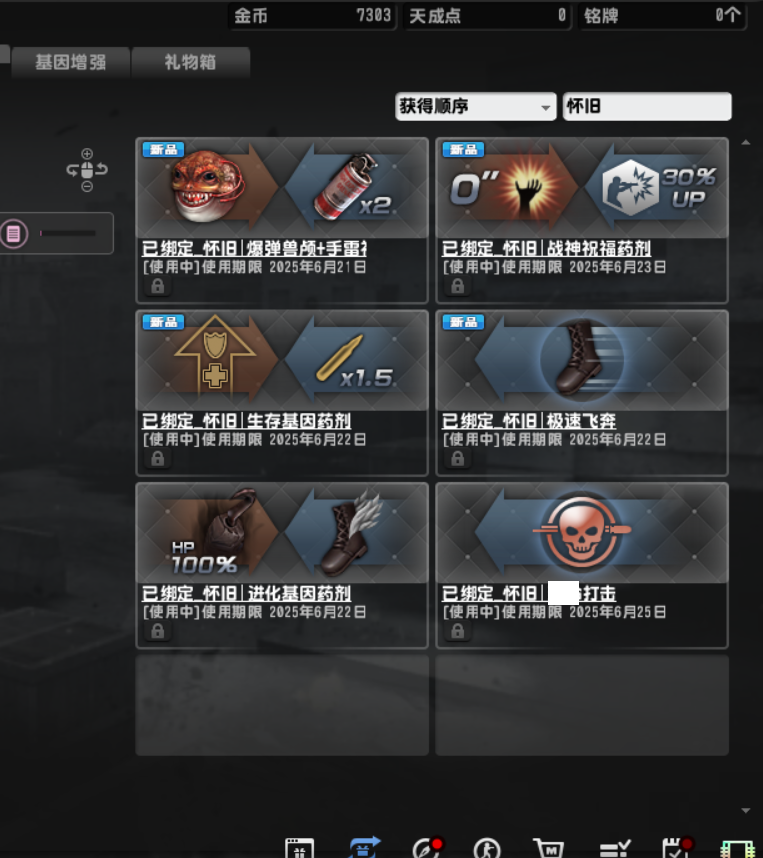
Task: Open the soldier character icon in bottom bar
Action: (x=487, y=849)
